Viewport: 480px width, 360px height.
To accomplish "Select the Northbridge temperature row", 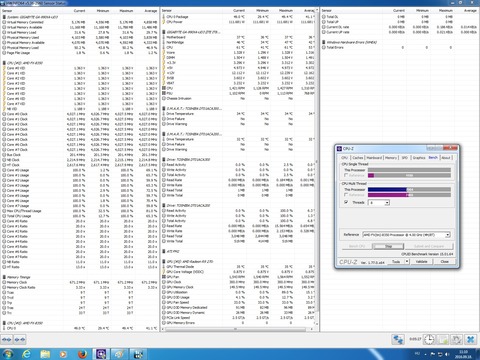I will pos(238,42).
